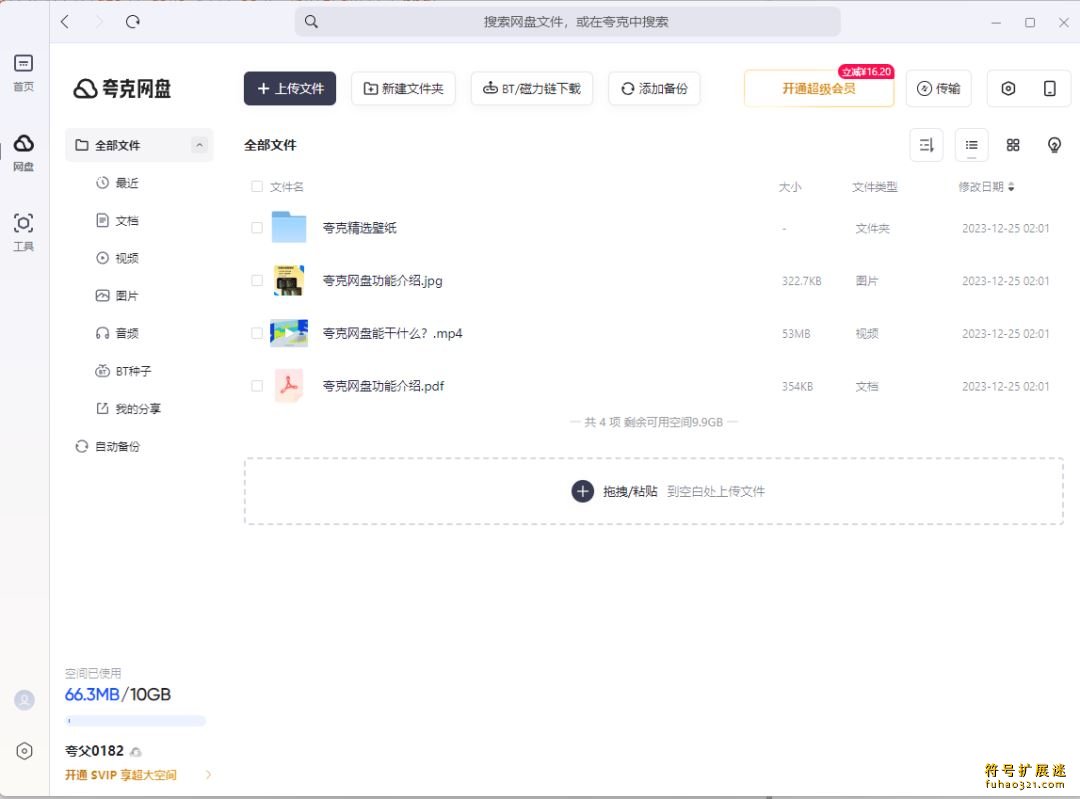The image size is (1080, 799).
Task: Click the file name 夸克网盘能干什么?.mp4
Action: pyautogui.click(x=393, y=333)
